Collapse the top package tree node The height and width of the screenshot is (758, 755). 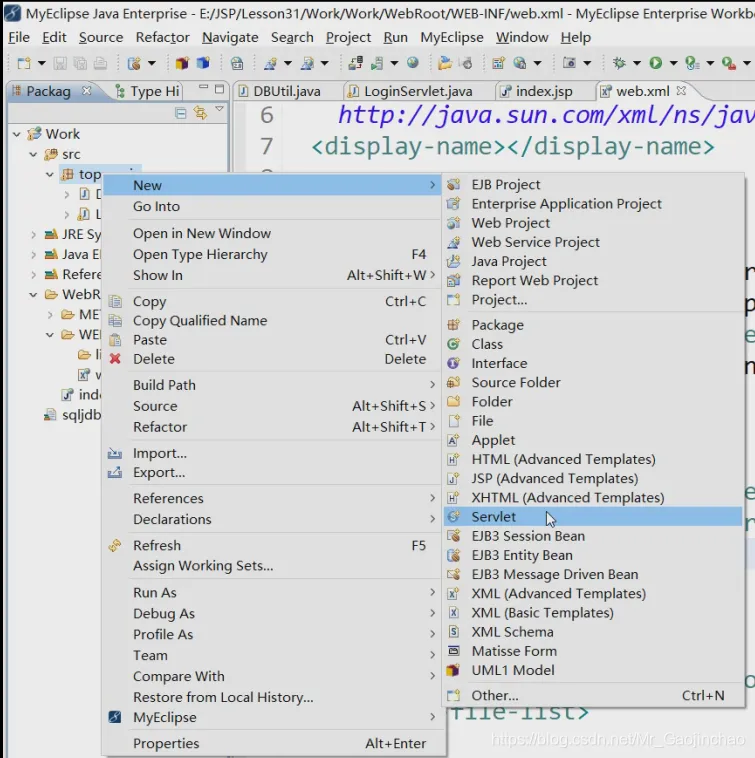[50, 174]
